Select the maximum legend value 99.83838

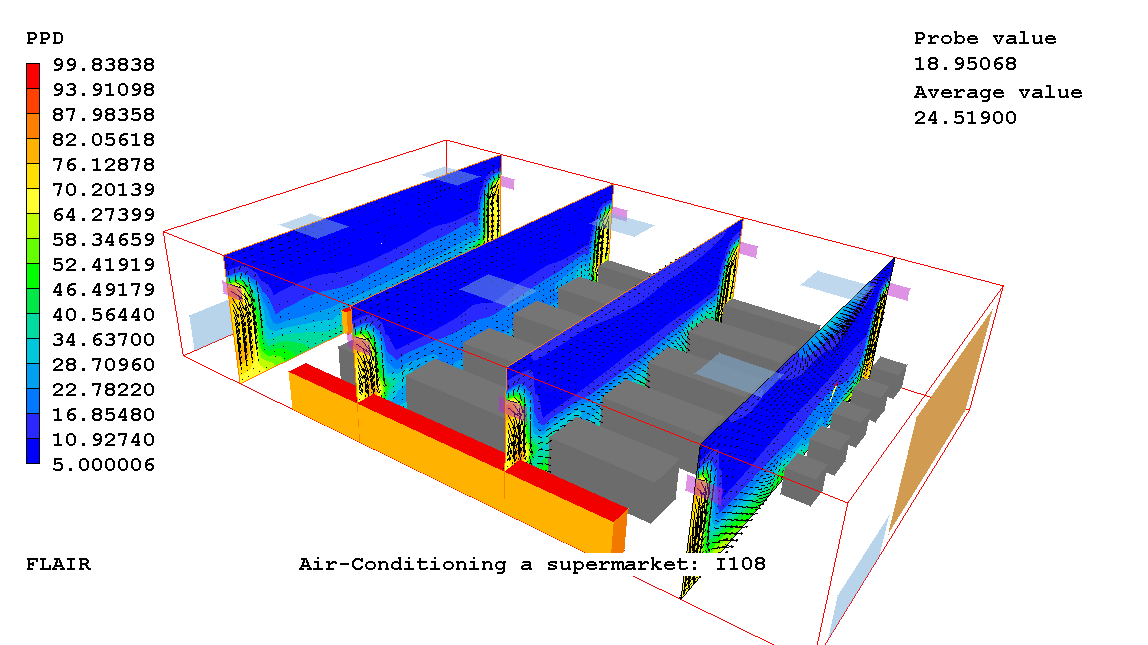point(104,65)
